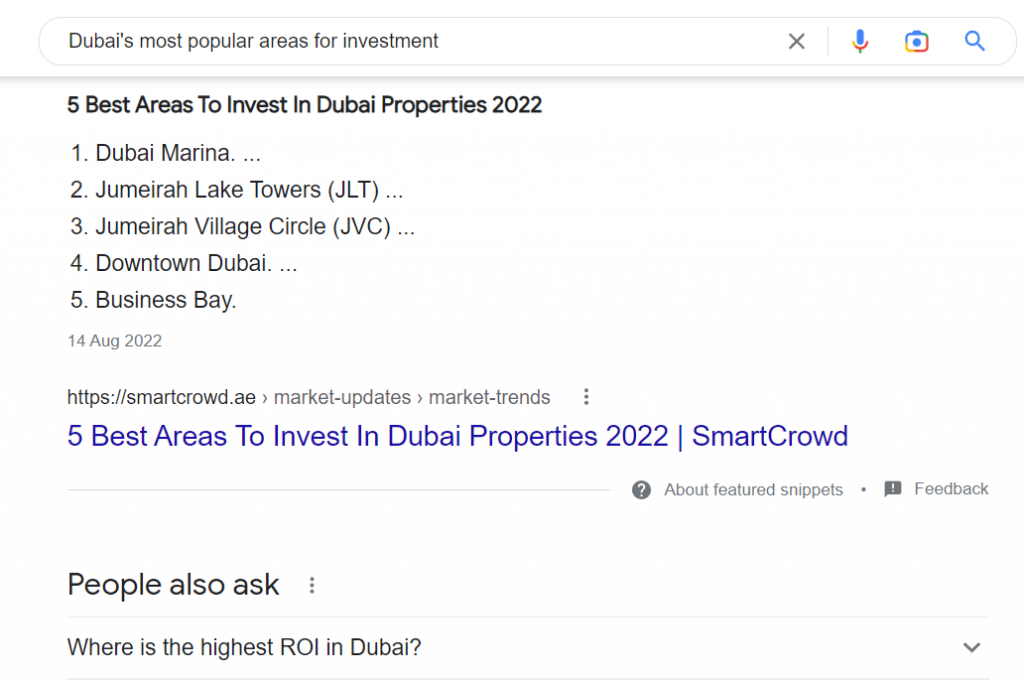This screenshot has width=1024, height=682.
Task: Clear the search query with the X icon
Action: [x=797, y=41]
